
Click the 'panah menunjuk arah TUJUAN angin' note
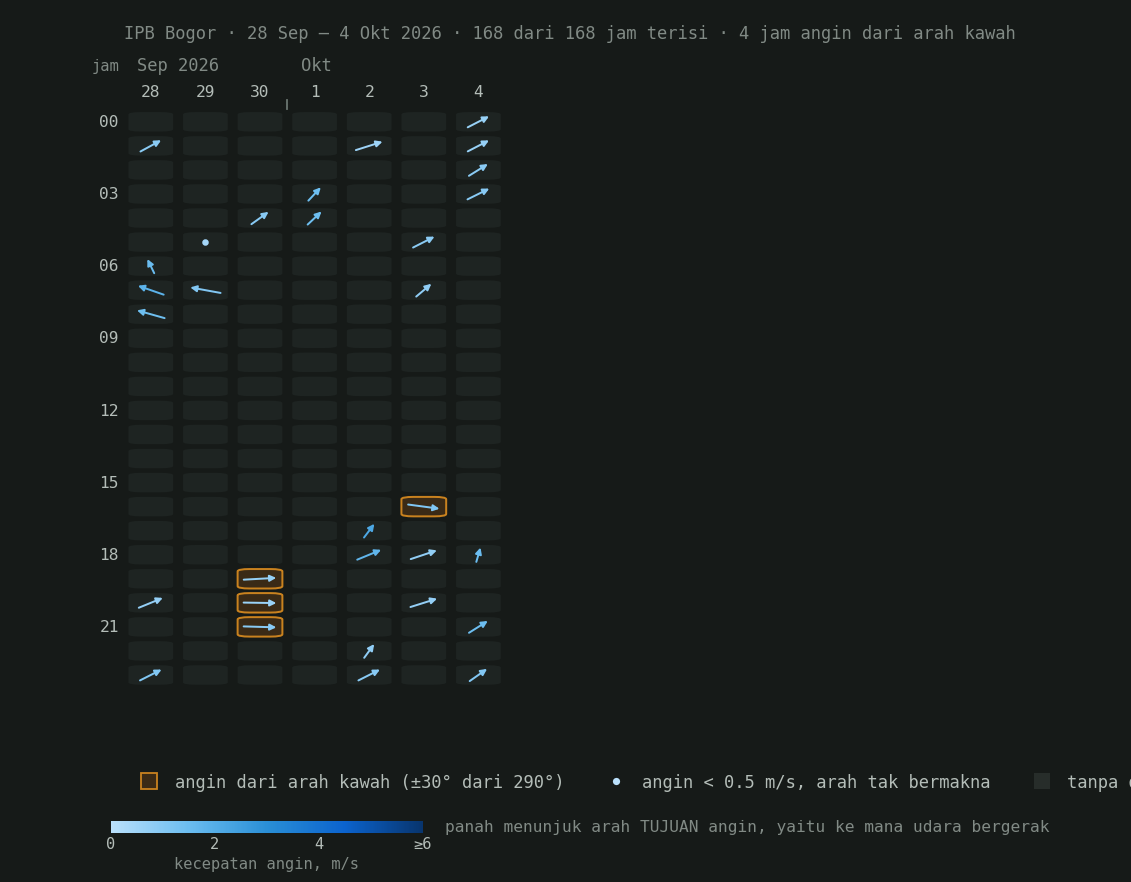tap(747, 826)
